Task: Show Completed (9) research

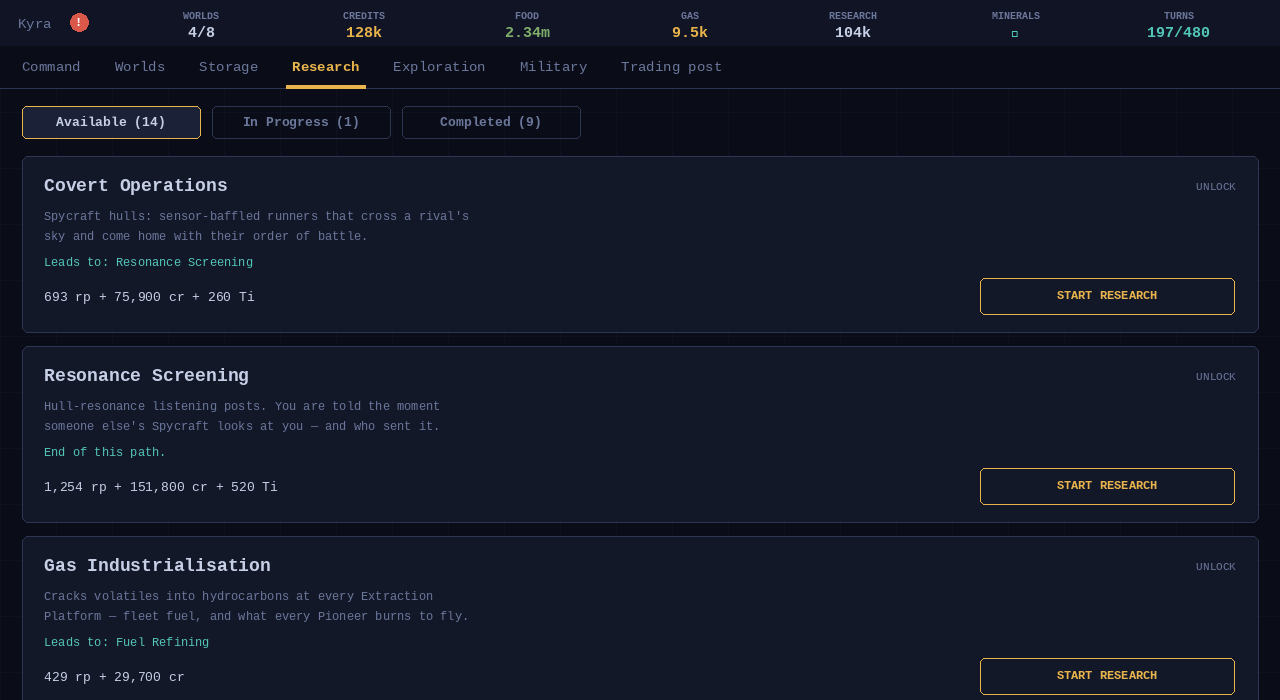Action: (491, 123)
